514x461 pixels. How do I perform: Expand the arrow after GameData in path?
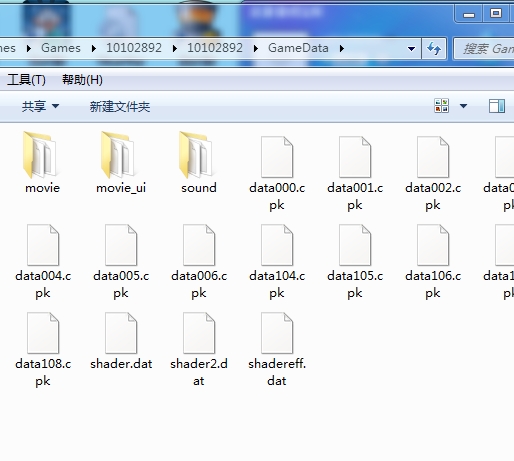(342, 49)
